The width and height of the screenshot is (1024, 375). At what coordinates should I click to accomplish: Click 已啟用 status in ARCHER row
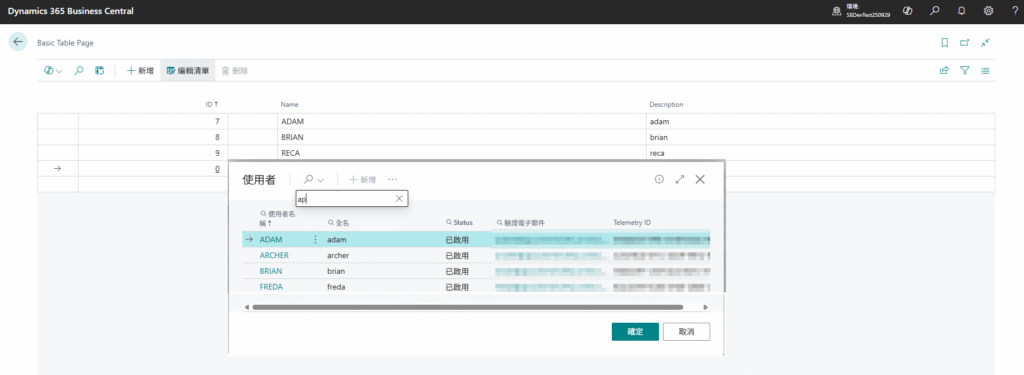coord(456,255)
